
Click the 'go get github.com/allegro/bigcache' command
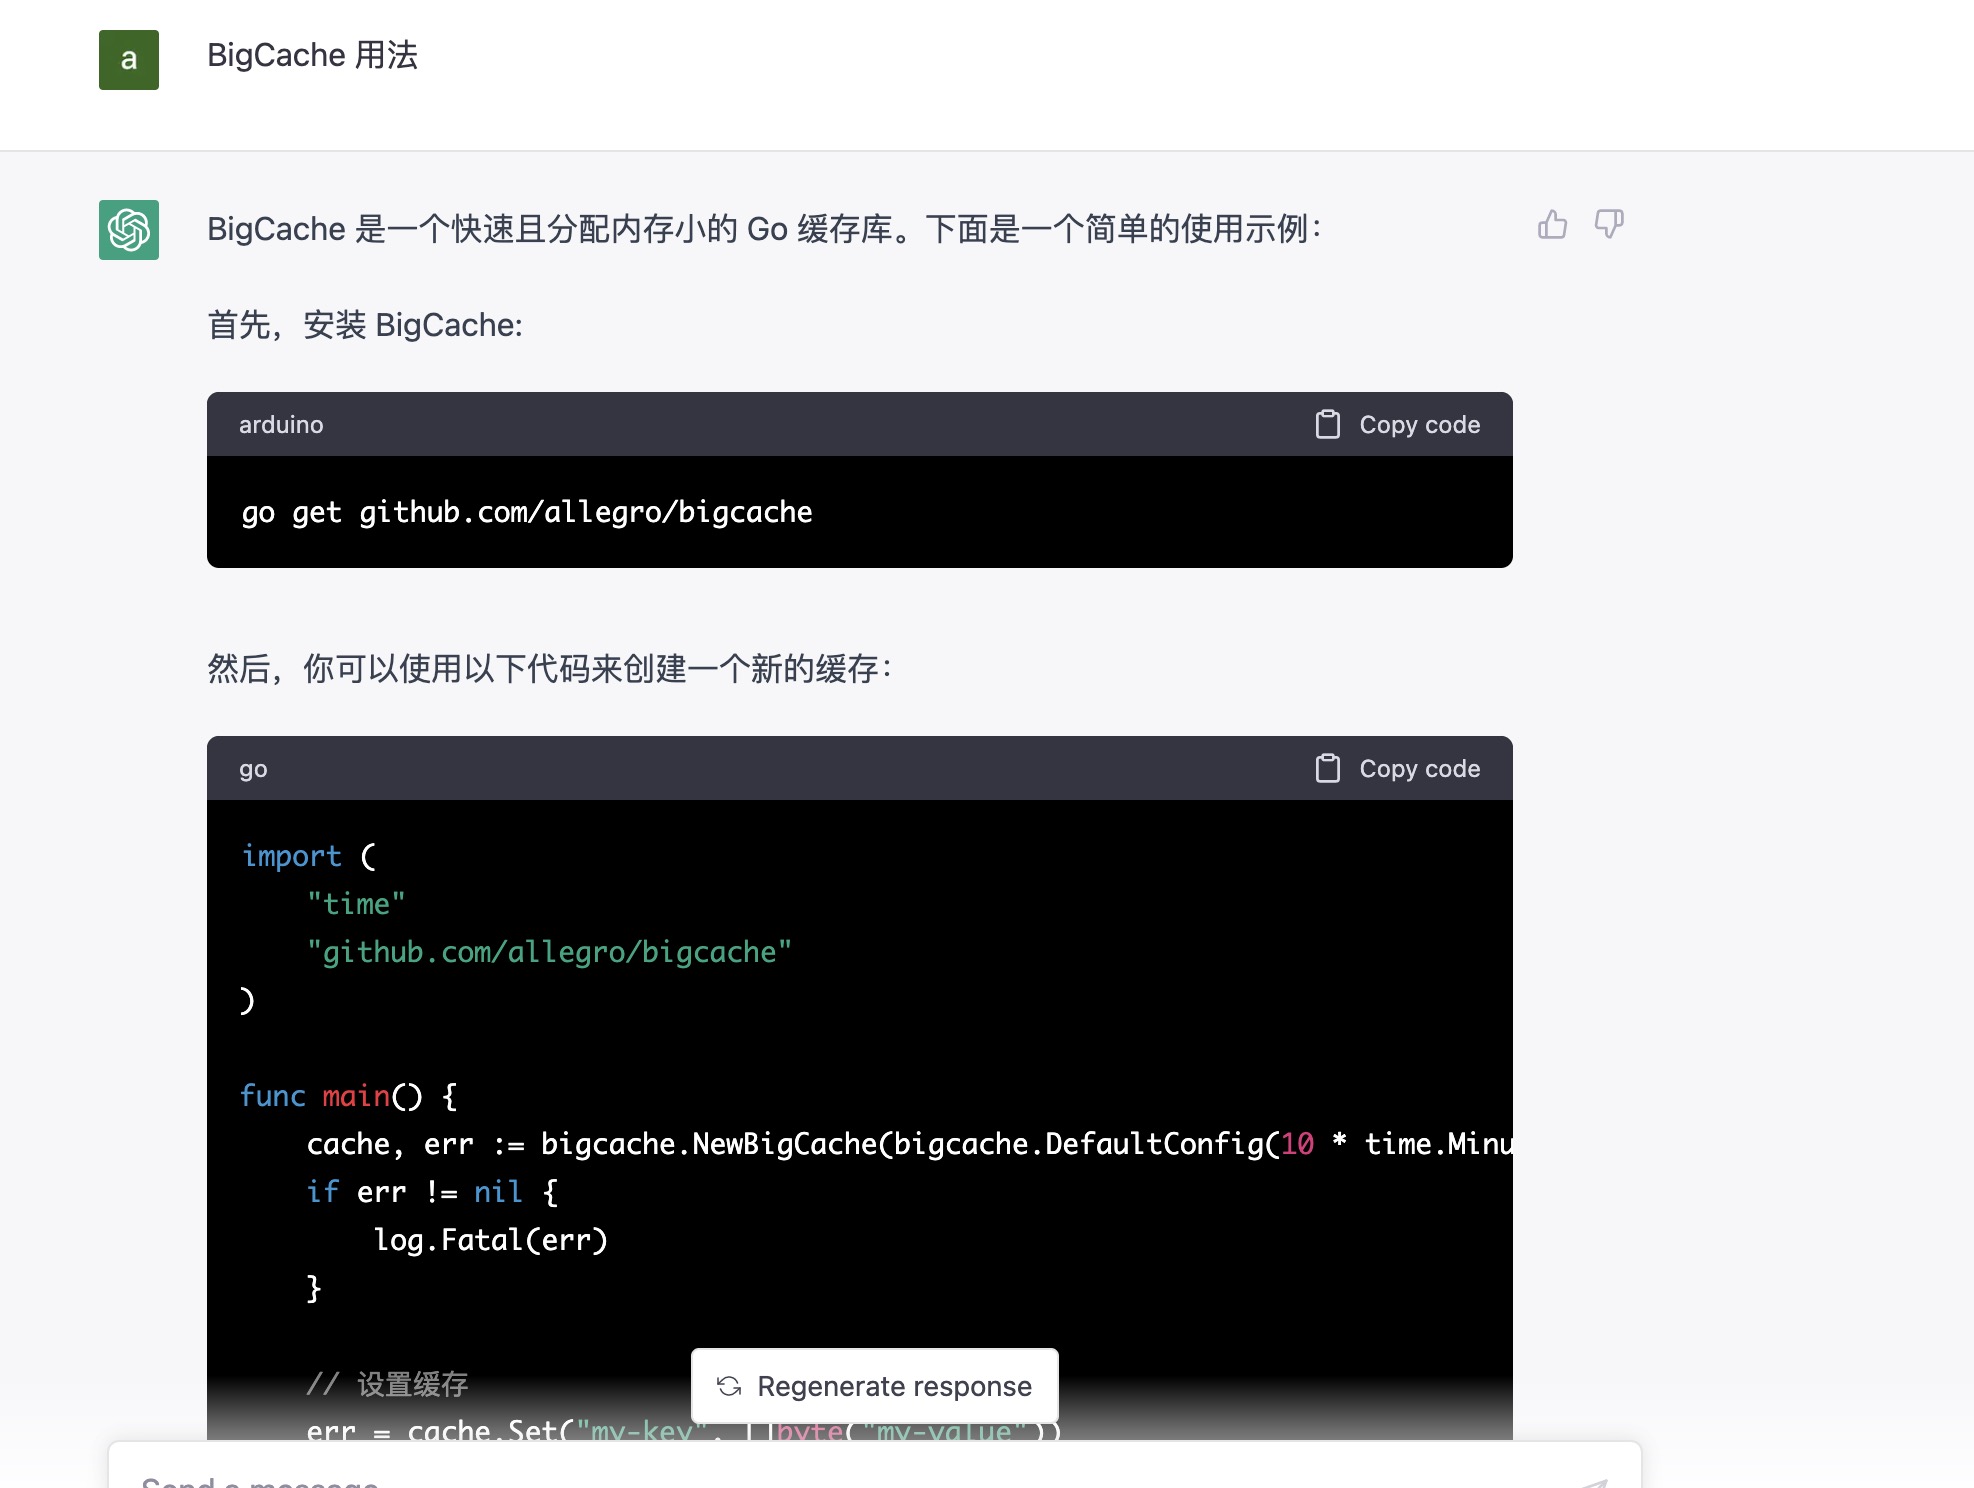click(527, 512)
